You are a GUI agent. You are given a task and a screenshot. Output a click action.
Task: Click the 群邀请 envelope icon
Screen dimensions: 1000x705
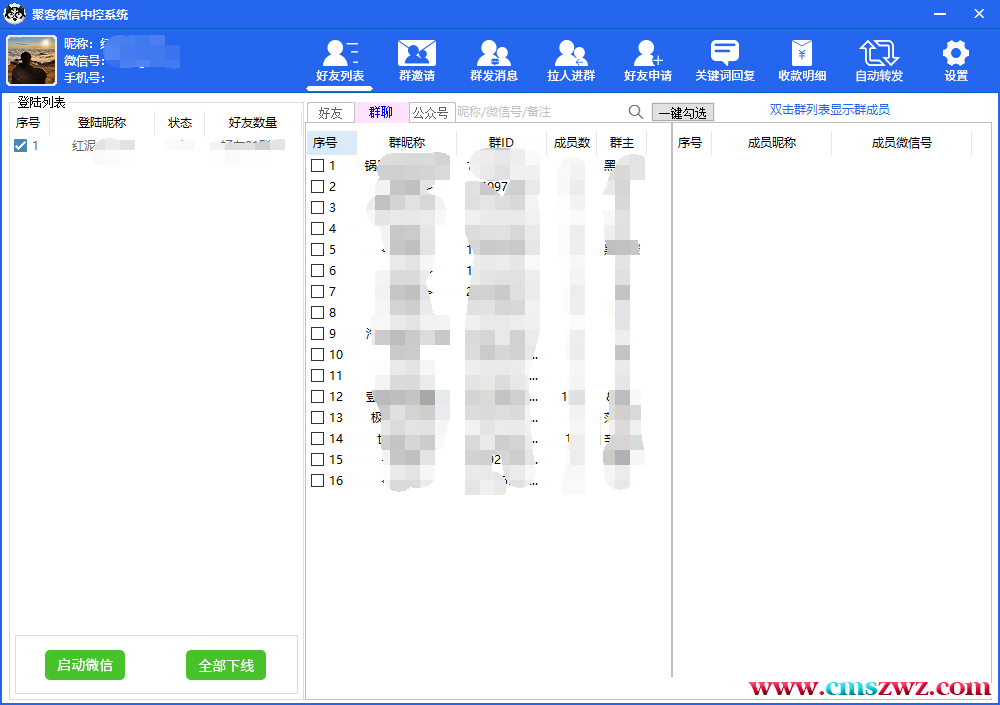point(416,54)
